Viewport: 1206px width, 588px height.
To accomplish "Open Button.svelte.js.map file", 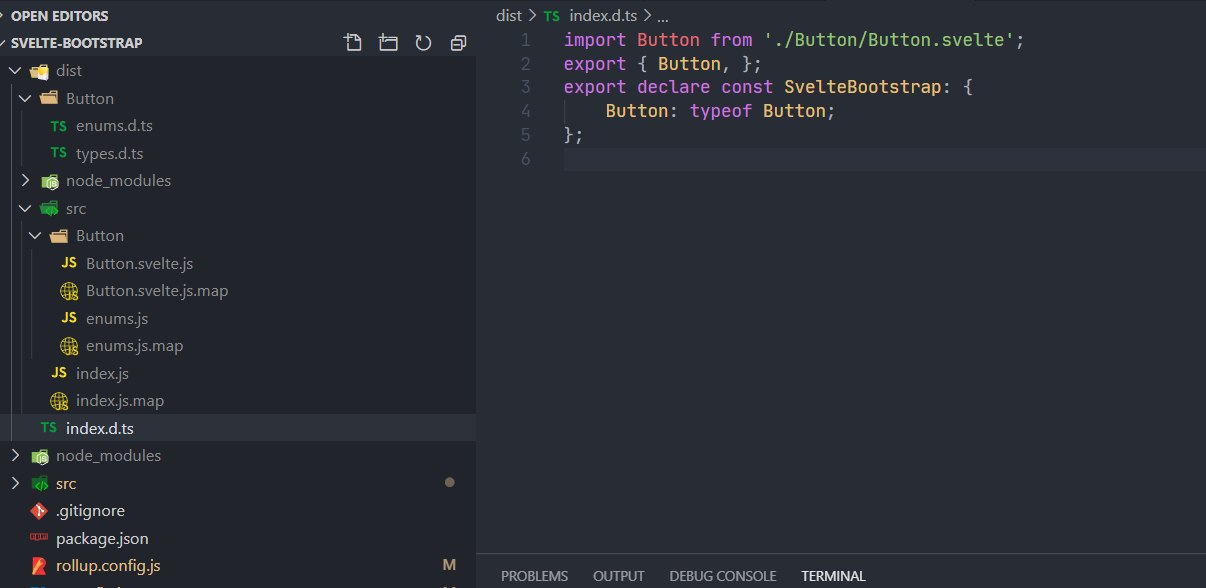I will pos(157,291).
